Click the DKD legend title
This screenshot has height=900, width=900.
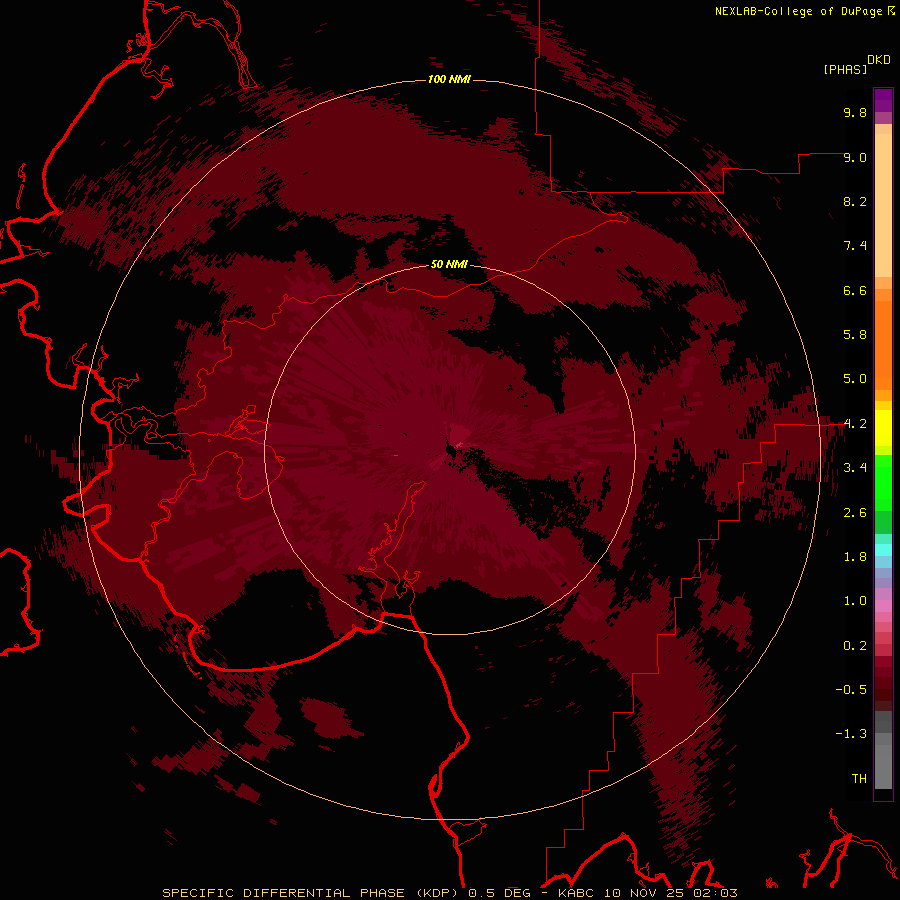click(x=878, y=60)
